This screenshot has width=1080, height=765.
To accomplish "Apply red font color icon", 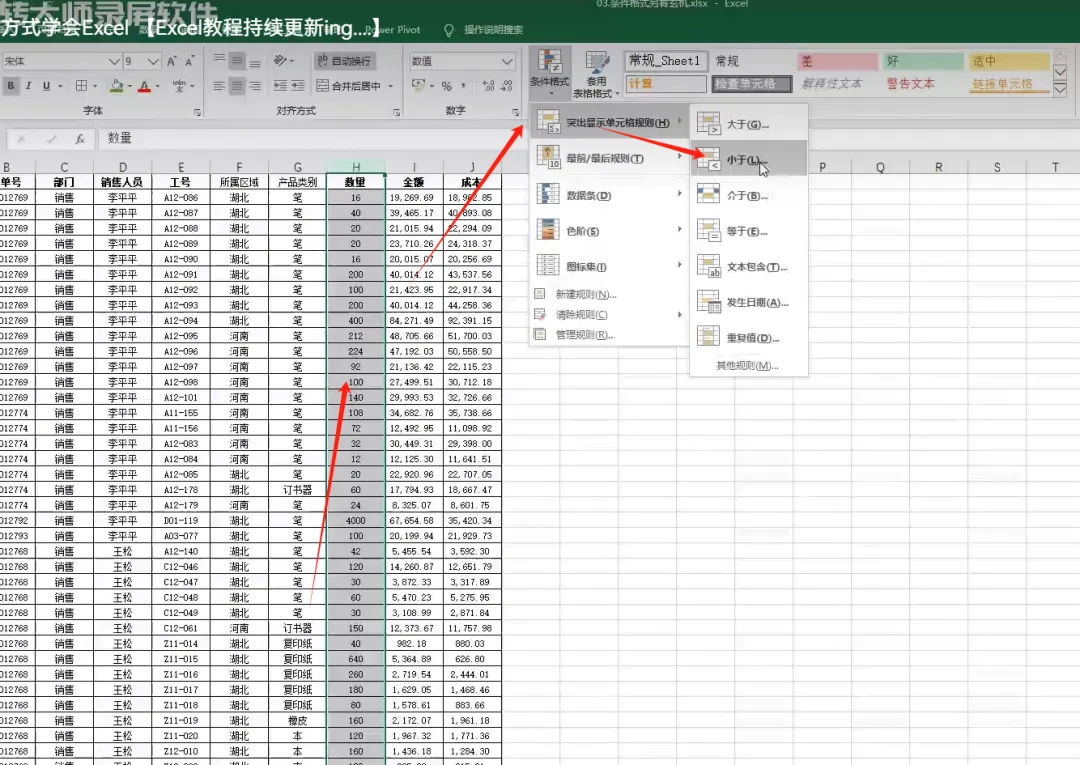I will (x=144, y=86).
